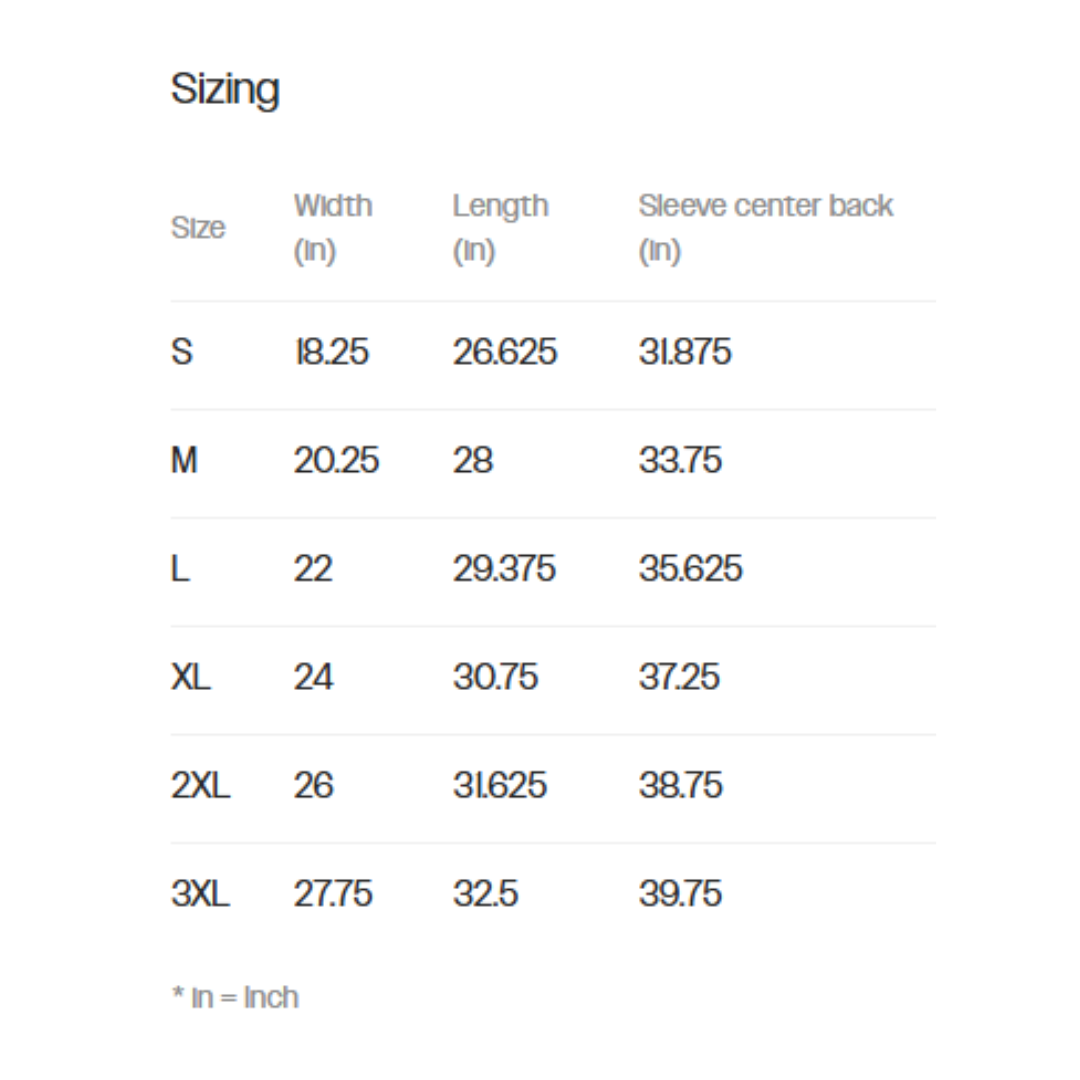The image size is (1080, 1080).
Task: Click the Sleeve center back header
Action: point(765,228)
